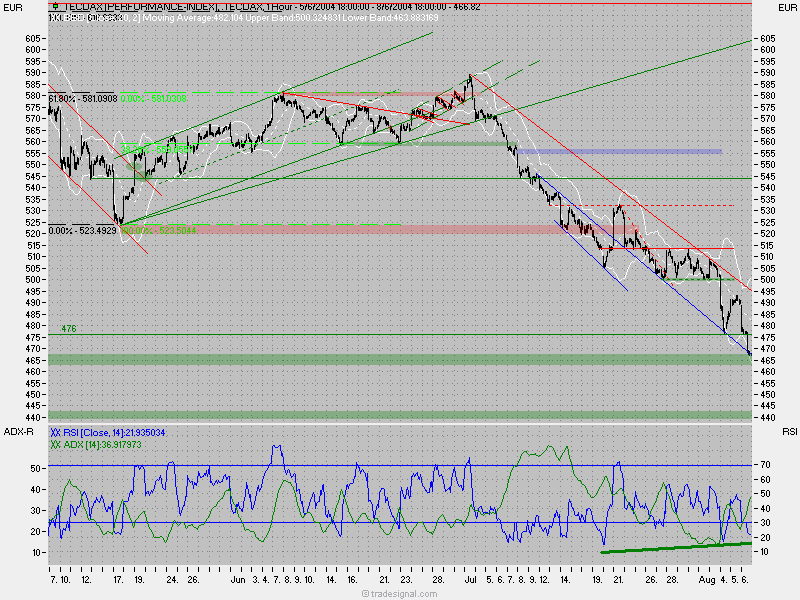Viewport: 800px width, 600px height.
Task: Click the thick green support zone band
Action: [400, 357]
